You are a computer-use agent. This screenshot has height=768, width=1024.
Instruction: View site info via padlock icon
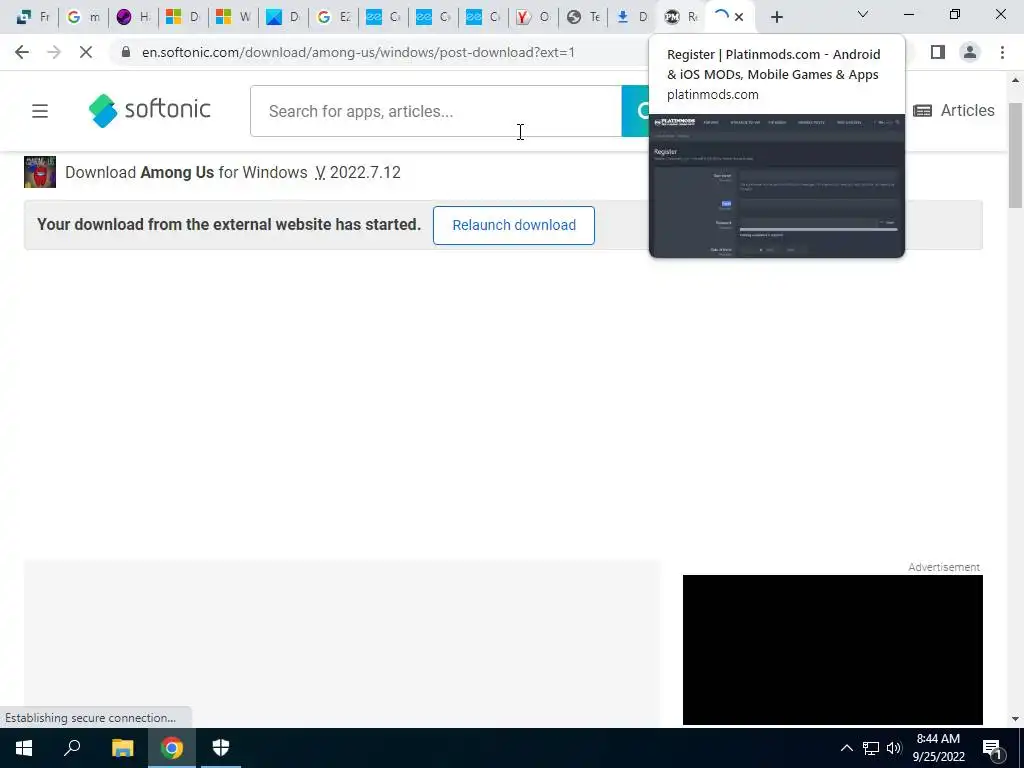(x=126, y=52)
